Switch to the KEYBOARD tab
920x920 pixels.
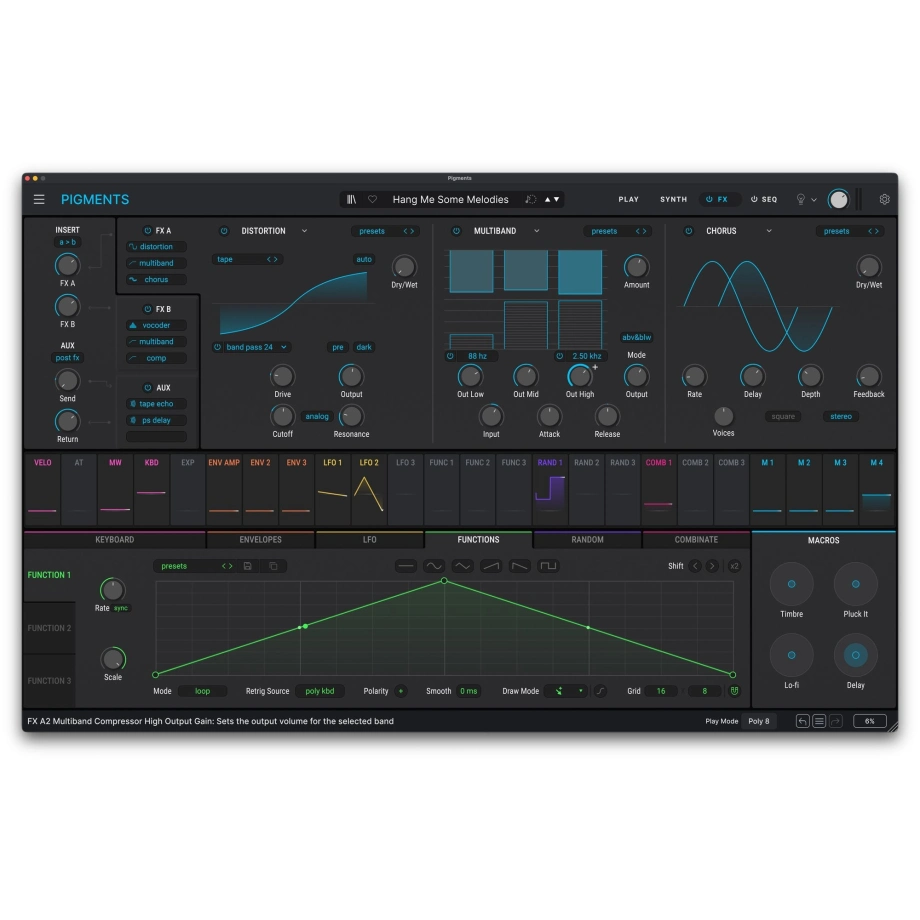pos(115,540)
